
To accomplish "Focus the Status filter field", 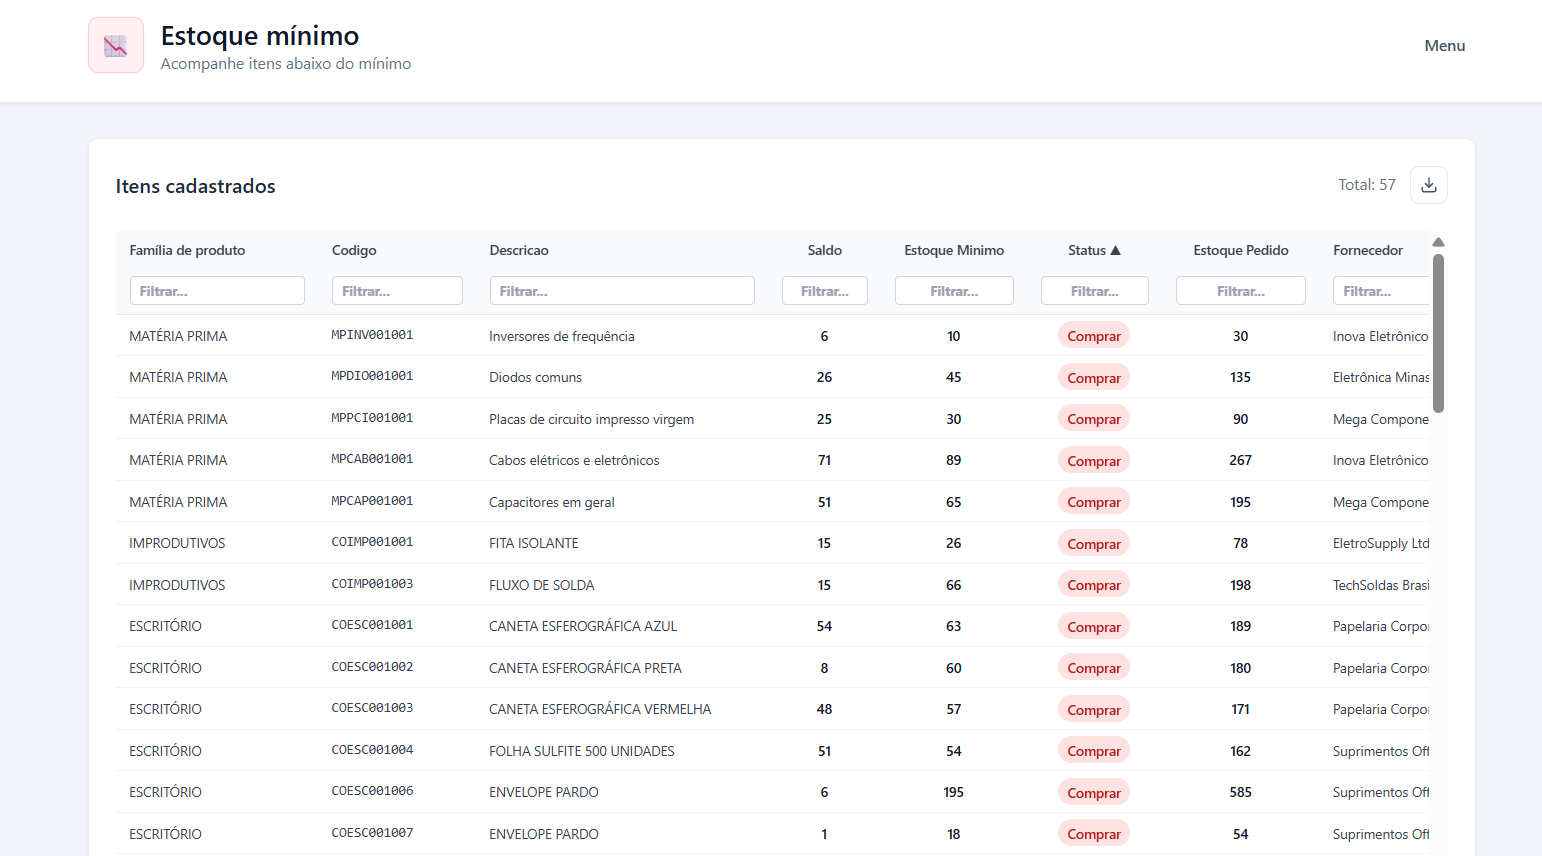I will tap(1094, 291).
